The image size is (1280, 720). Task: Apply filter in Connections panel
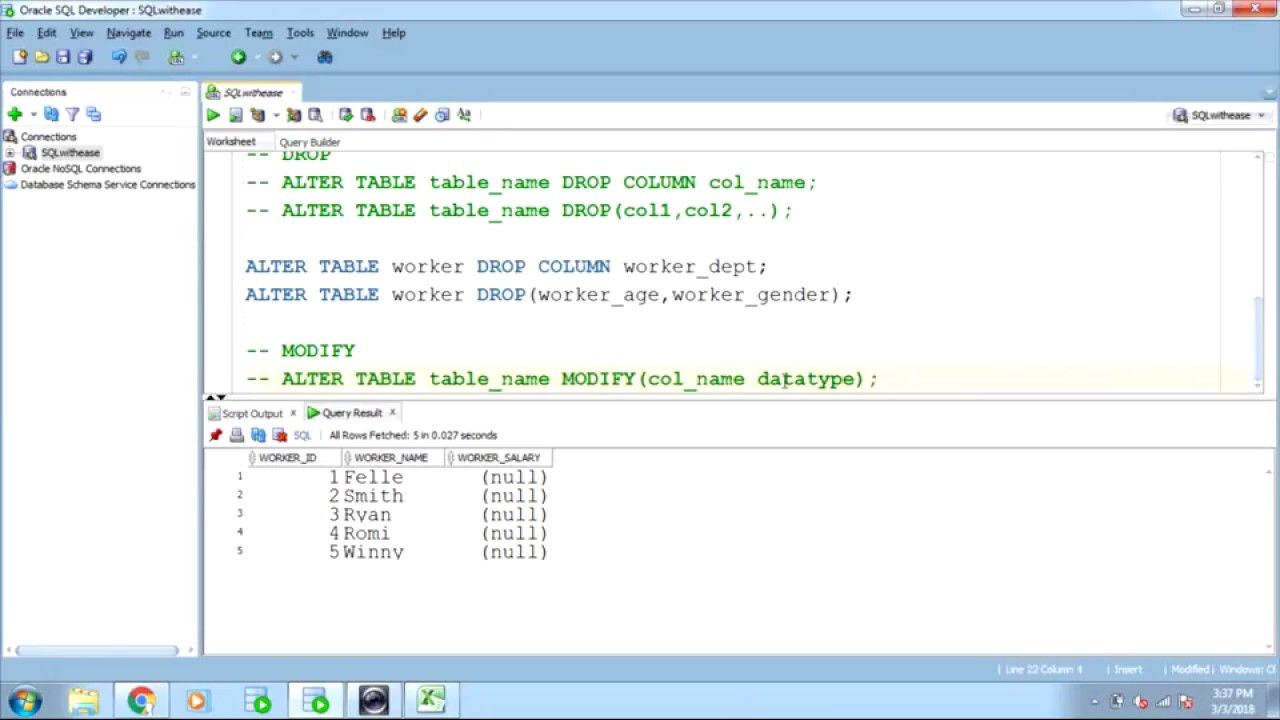click(72, 114)
